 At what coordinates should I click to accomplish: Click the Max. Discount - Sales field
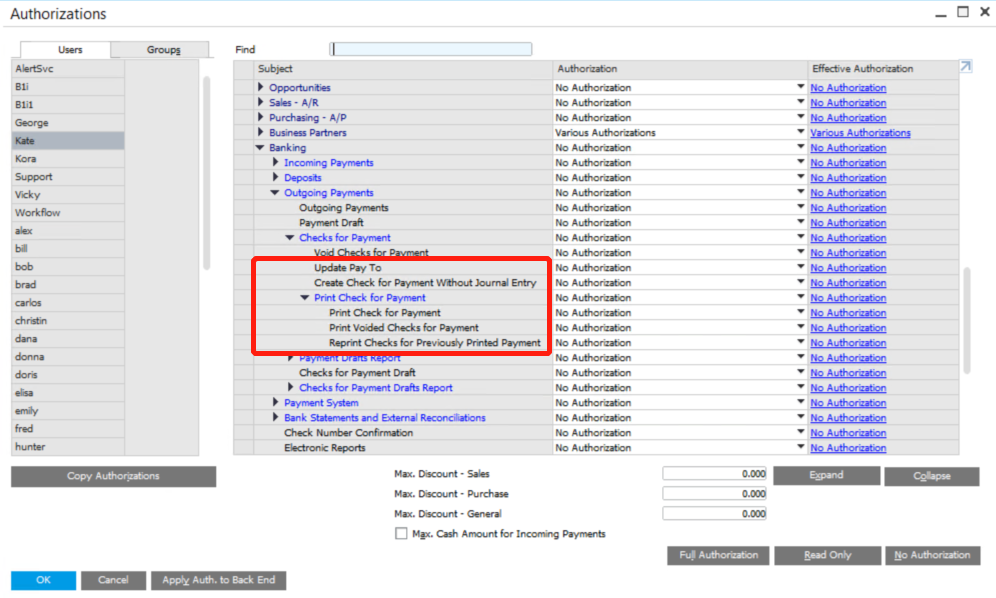(715, 474)
